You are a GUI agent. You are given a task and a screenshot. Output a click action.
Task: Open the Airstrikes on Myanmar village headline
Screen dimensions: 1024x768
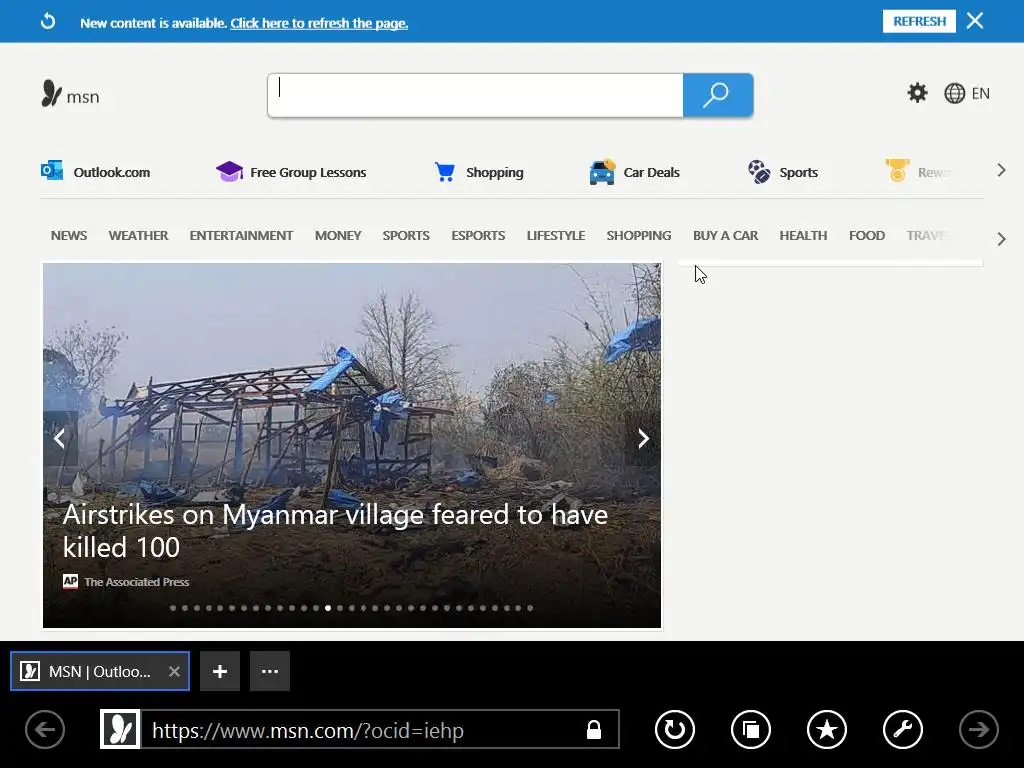(335, 531)
